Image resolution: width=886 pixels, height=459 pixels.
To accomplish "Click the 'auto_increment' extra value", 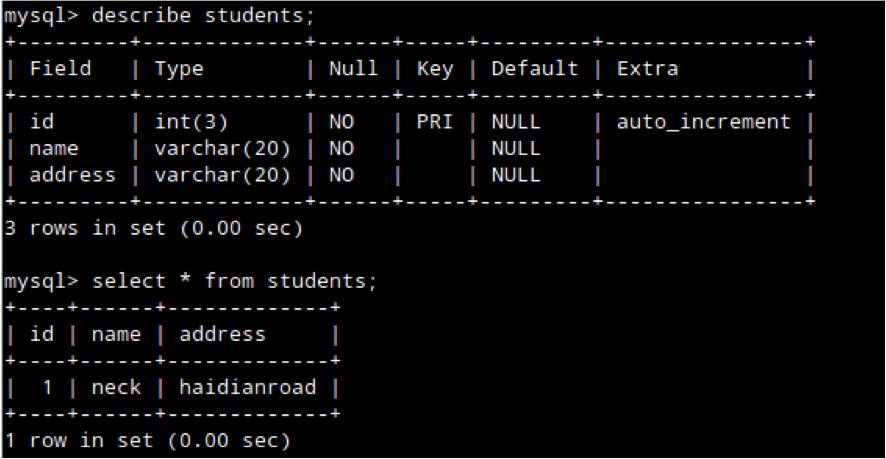I will (x=704, y=122).
